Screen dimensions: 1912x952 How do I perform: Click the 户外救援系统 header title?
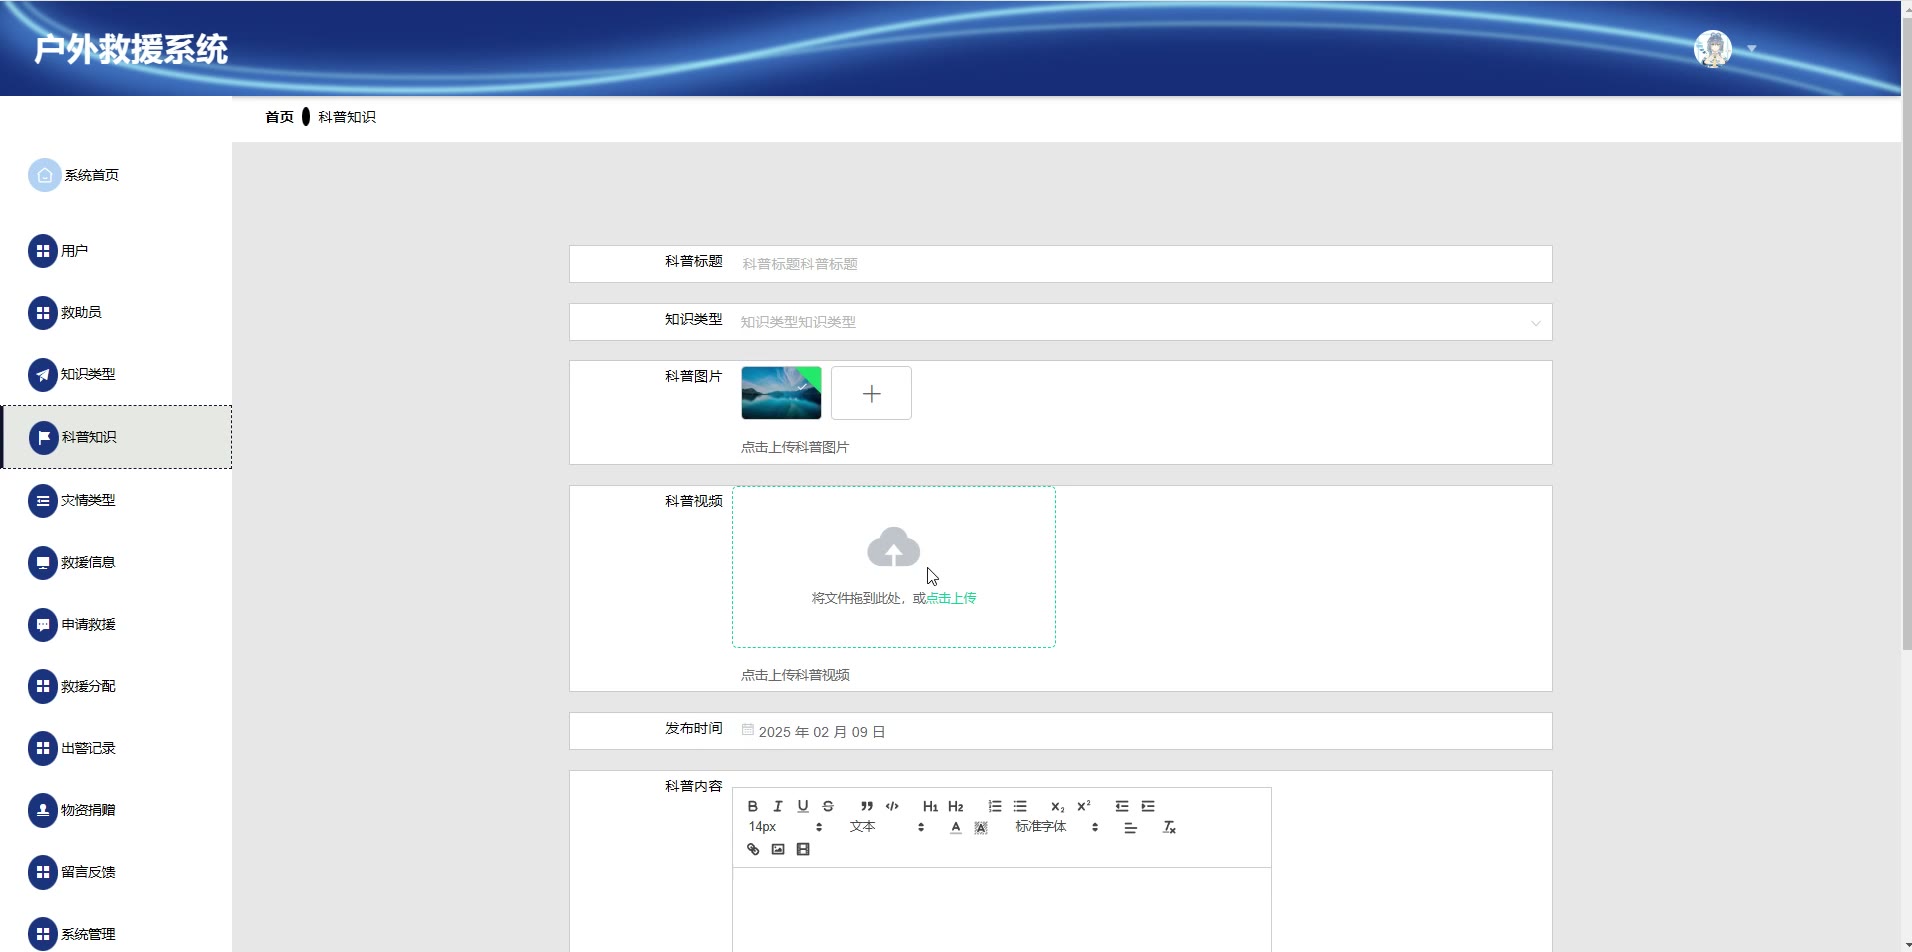[131, 49]
